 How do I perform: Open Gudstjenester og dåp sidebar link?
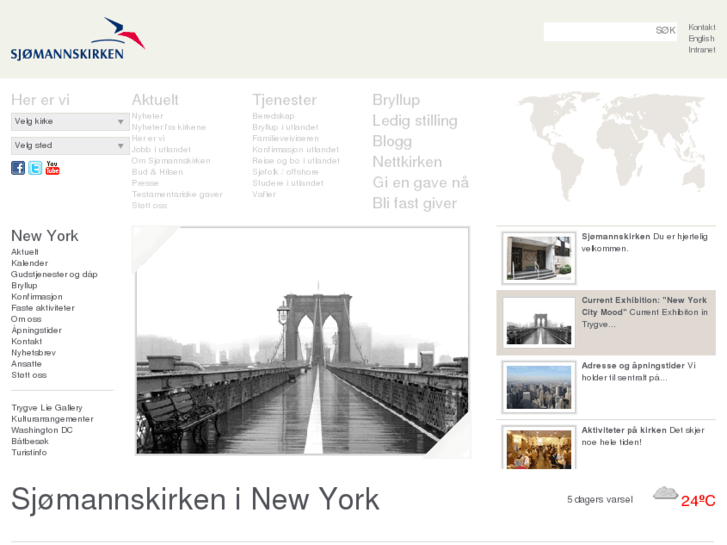pyautogui.click(x=54, y=274)
